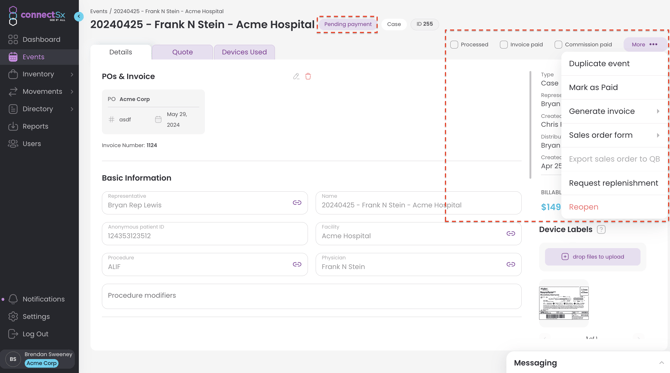Collapse sidebar using the blue arrow icon
Image resolution: width=670 pixels, height=373 pixels.
coord(79,16)
